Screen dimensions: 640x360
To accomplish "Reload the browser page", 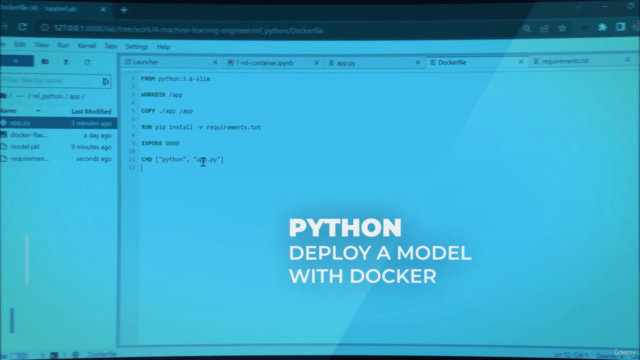I will click(22, 27).
